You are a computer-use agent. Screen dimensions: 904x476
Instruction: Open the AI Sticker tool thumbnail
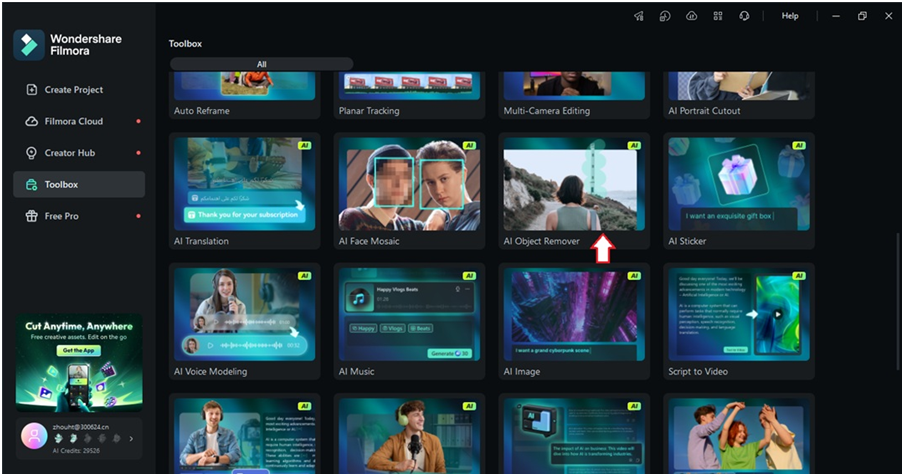tap(739, 184)
